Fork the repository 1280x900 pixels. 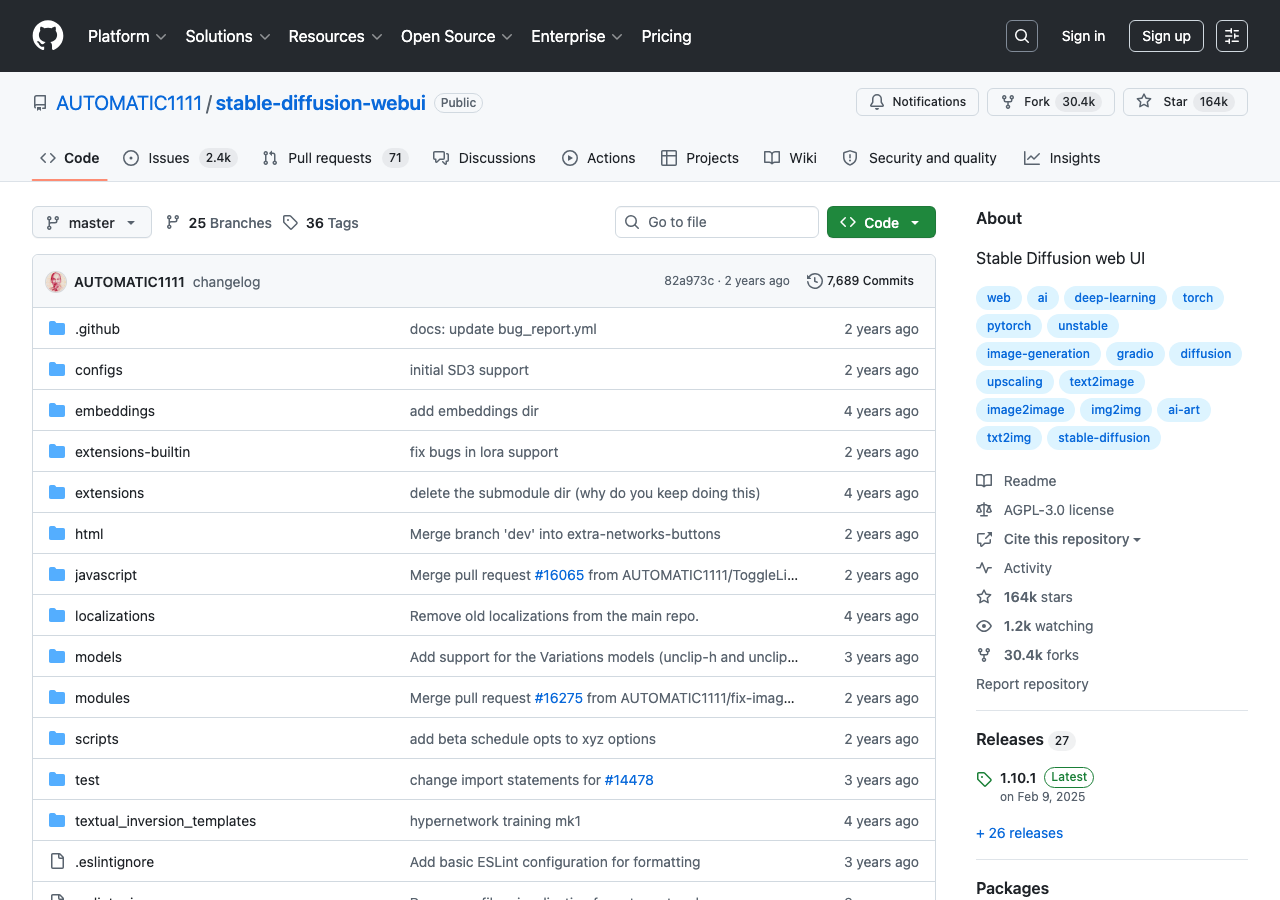pyautogui.click(x=1050, y=102)
